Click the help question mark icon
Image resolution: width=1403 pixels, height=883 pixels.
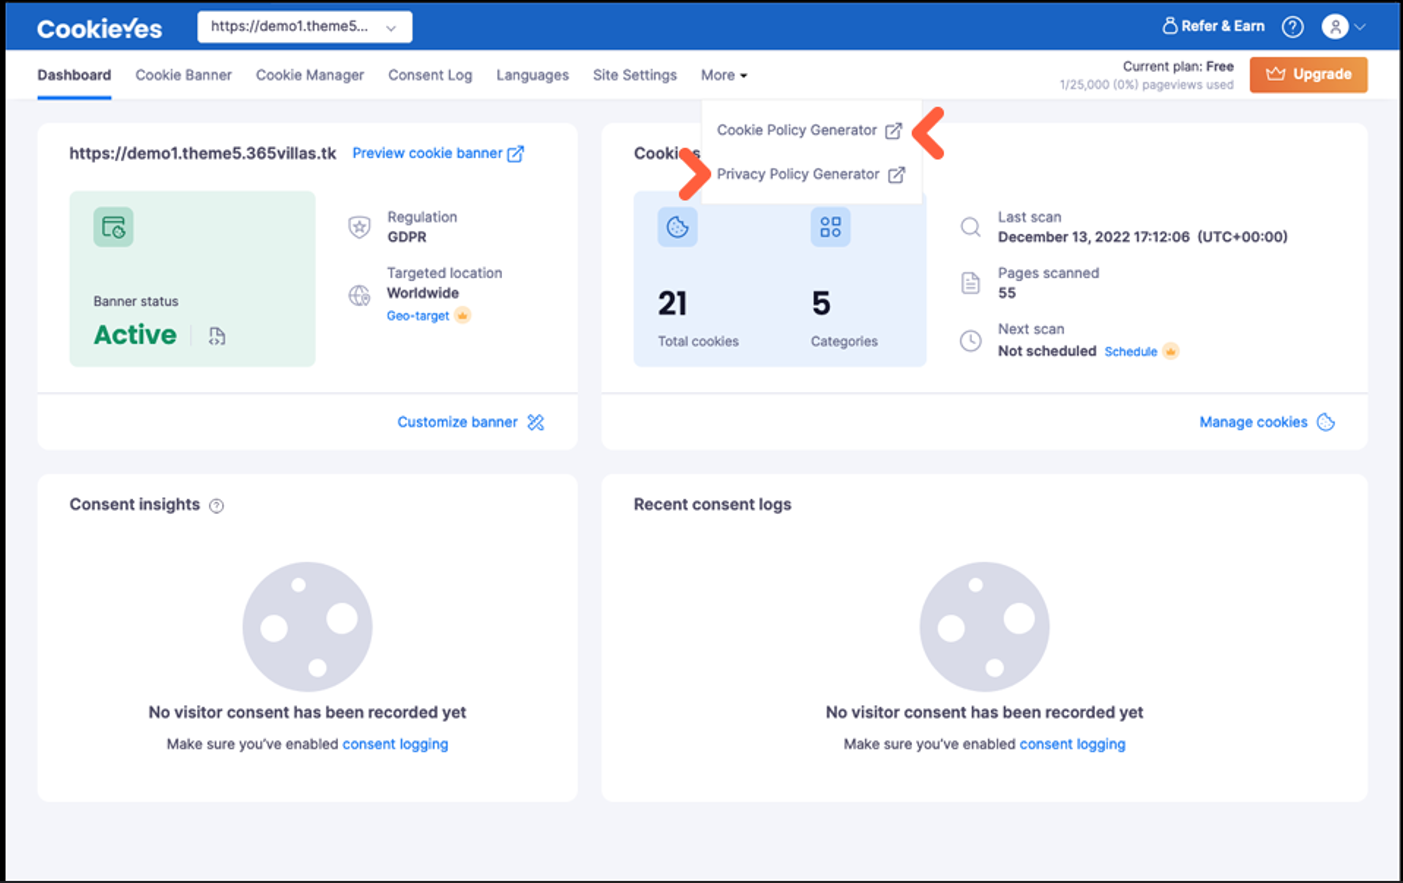point(1292,27)
